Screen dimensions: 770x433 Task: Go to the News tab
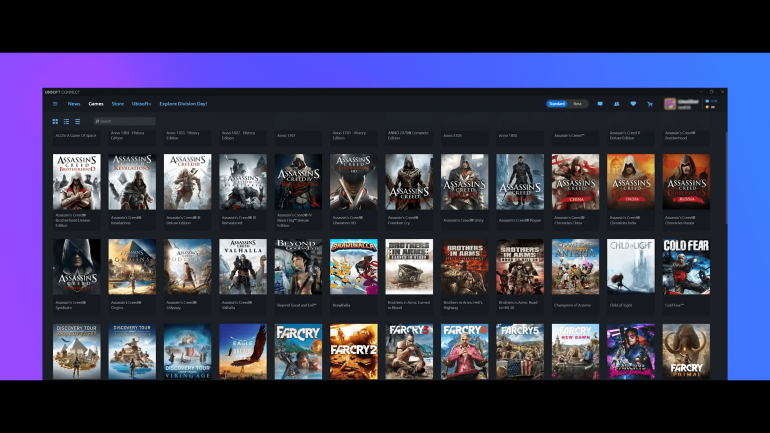point(74,104)
